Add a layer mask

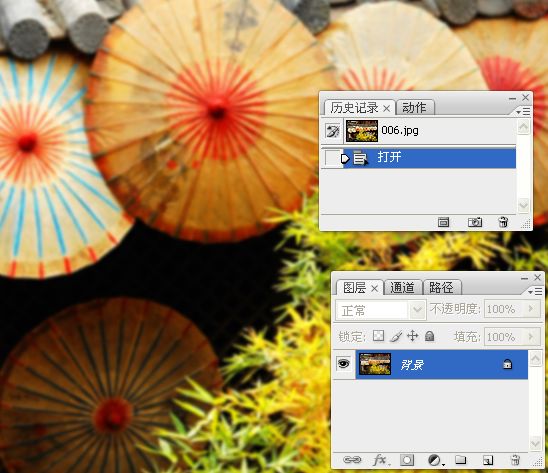click(x=407, y=460)
